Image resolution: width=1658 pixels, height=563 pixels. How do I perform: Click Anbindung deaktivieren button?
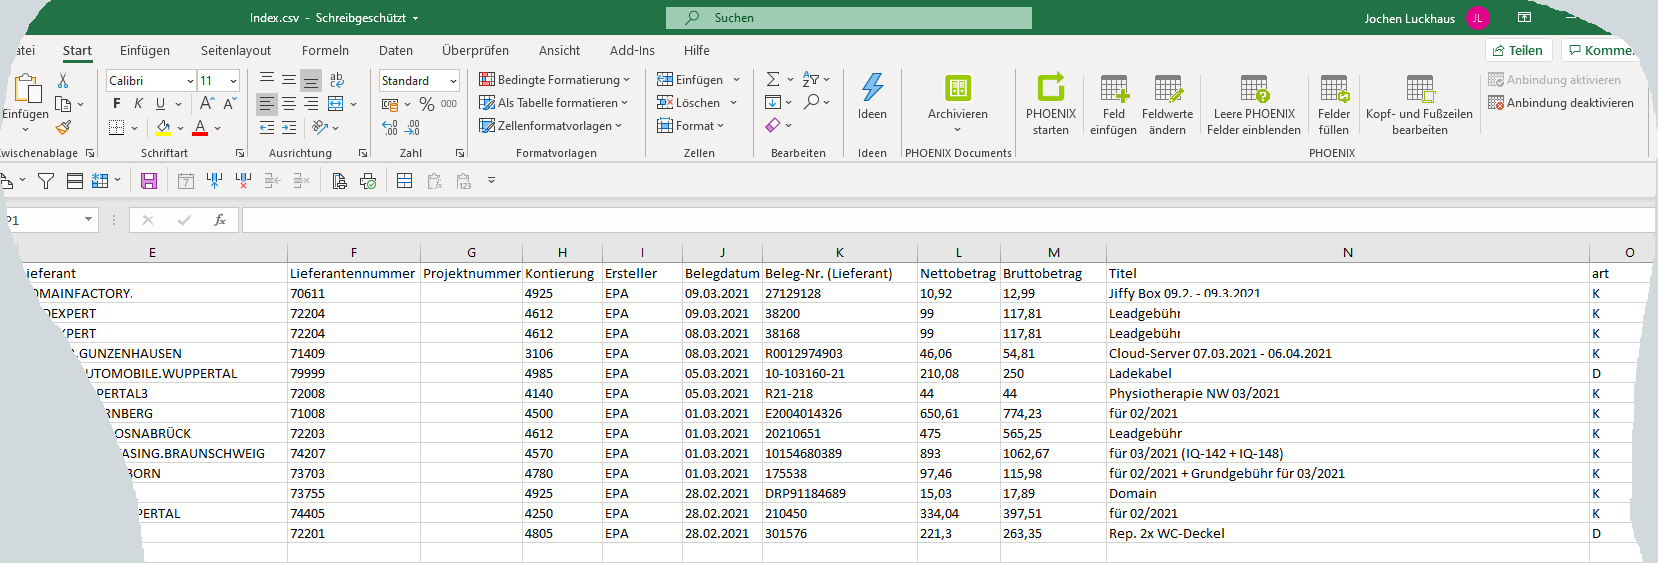tap(1561, 103)
